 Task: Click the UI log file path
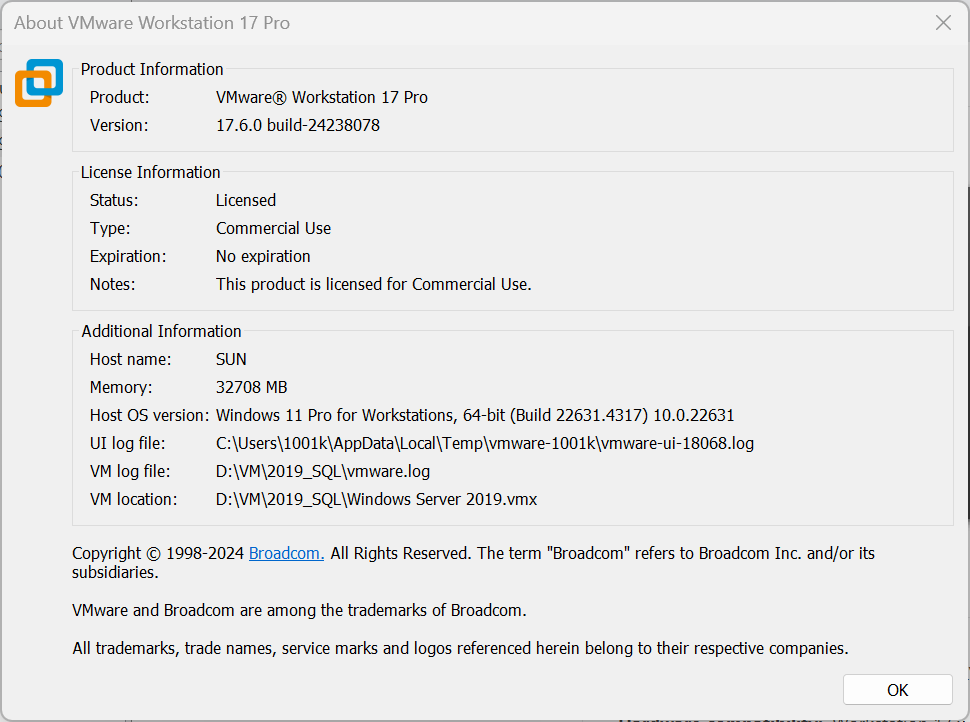tap(485, 443)
